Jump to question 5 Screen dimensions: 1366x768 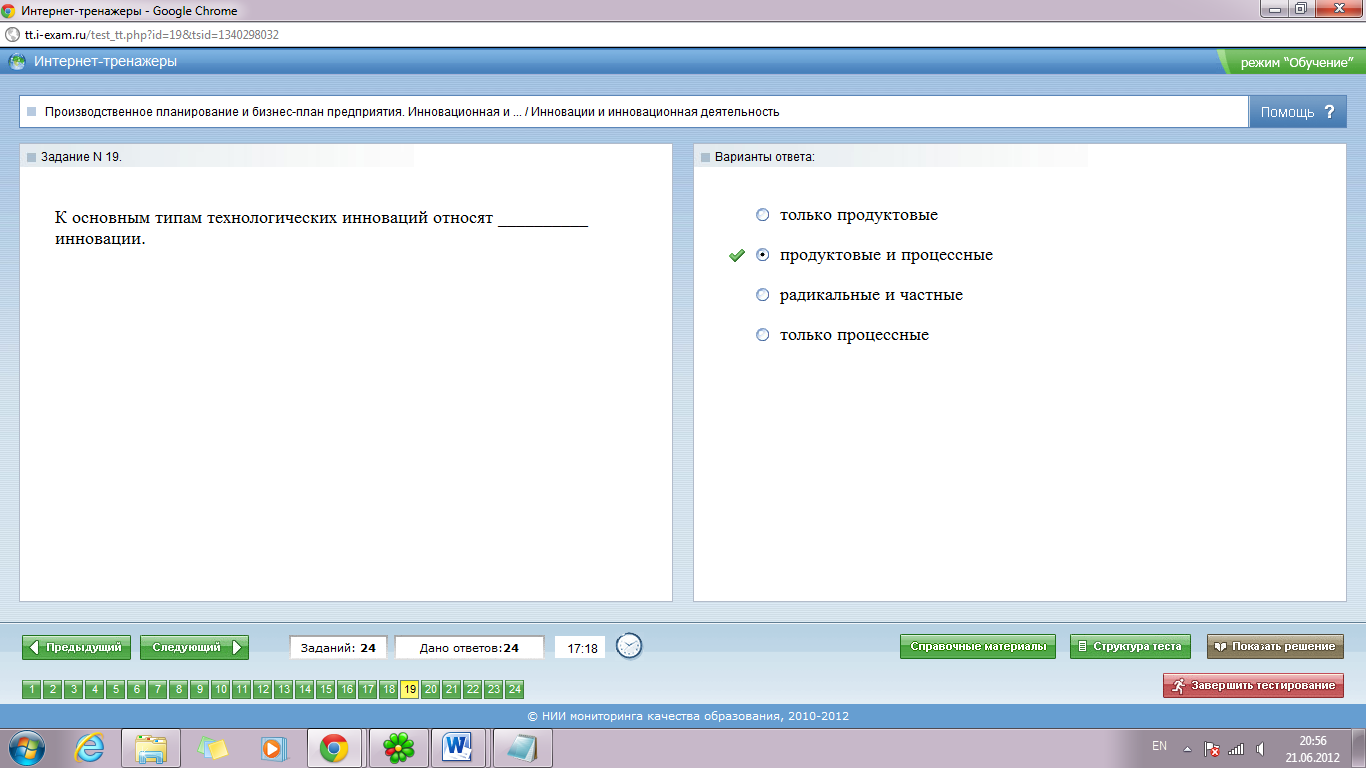116,689
